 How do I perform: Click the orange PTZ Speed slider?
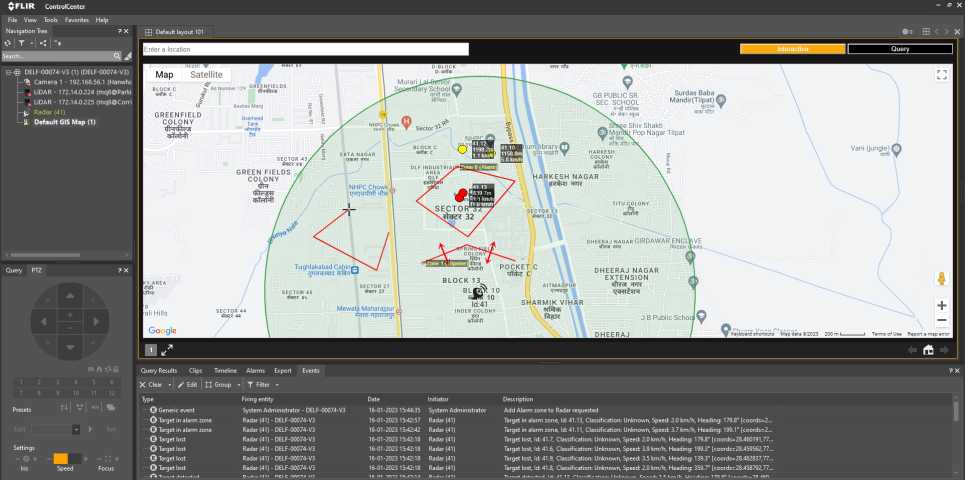click(x=60, y=459)
